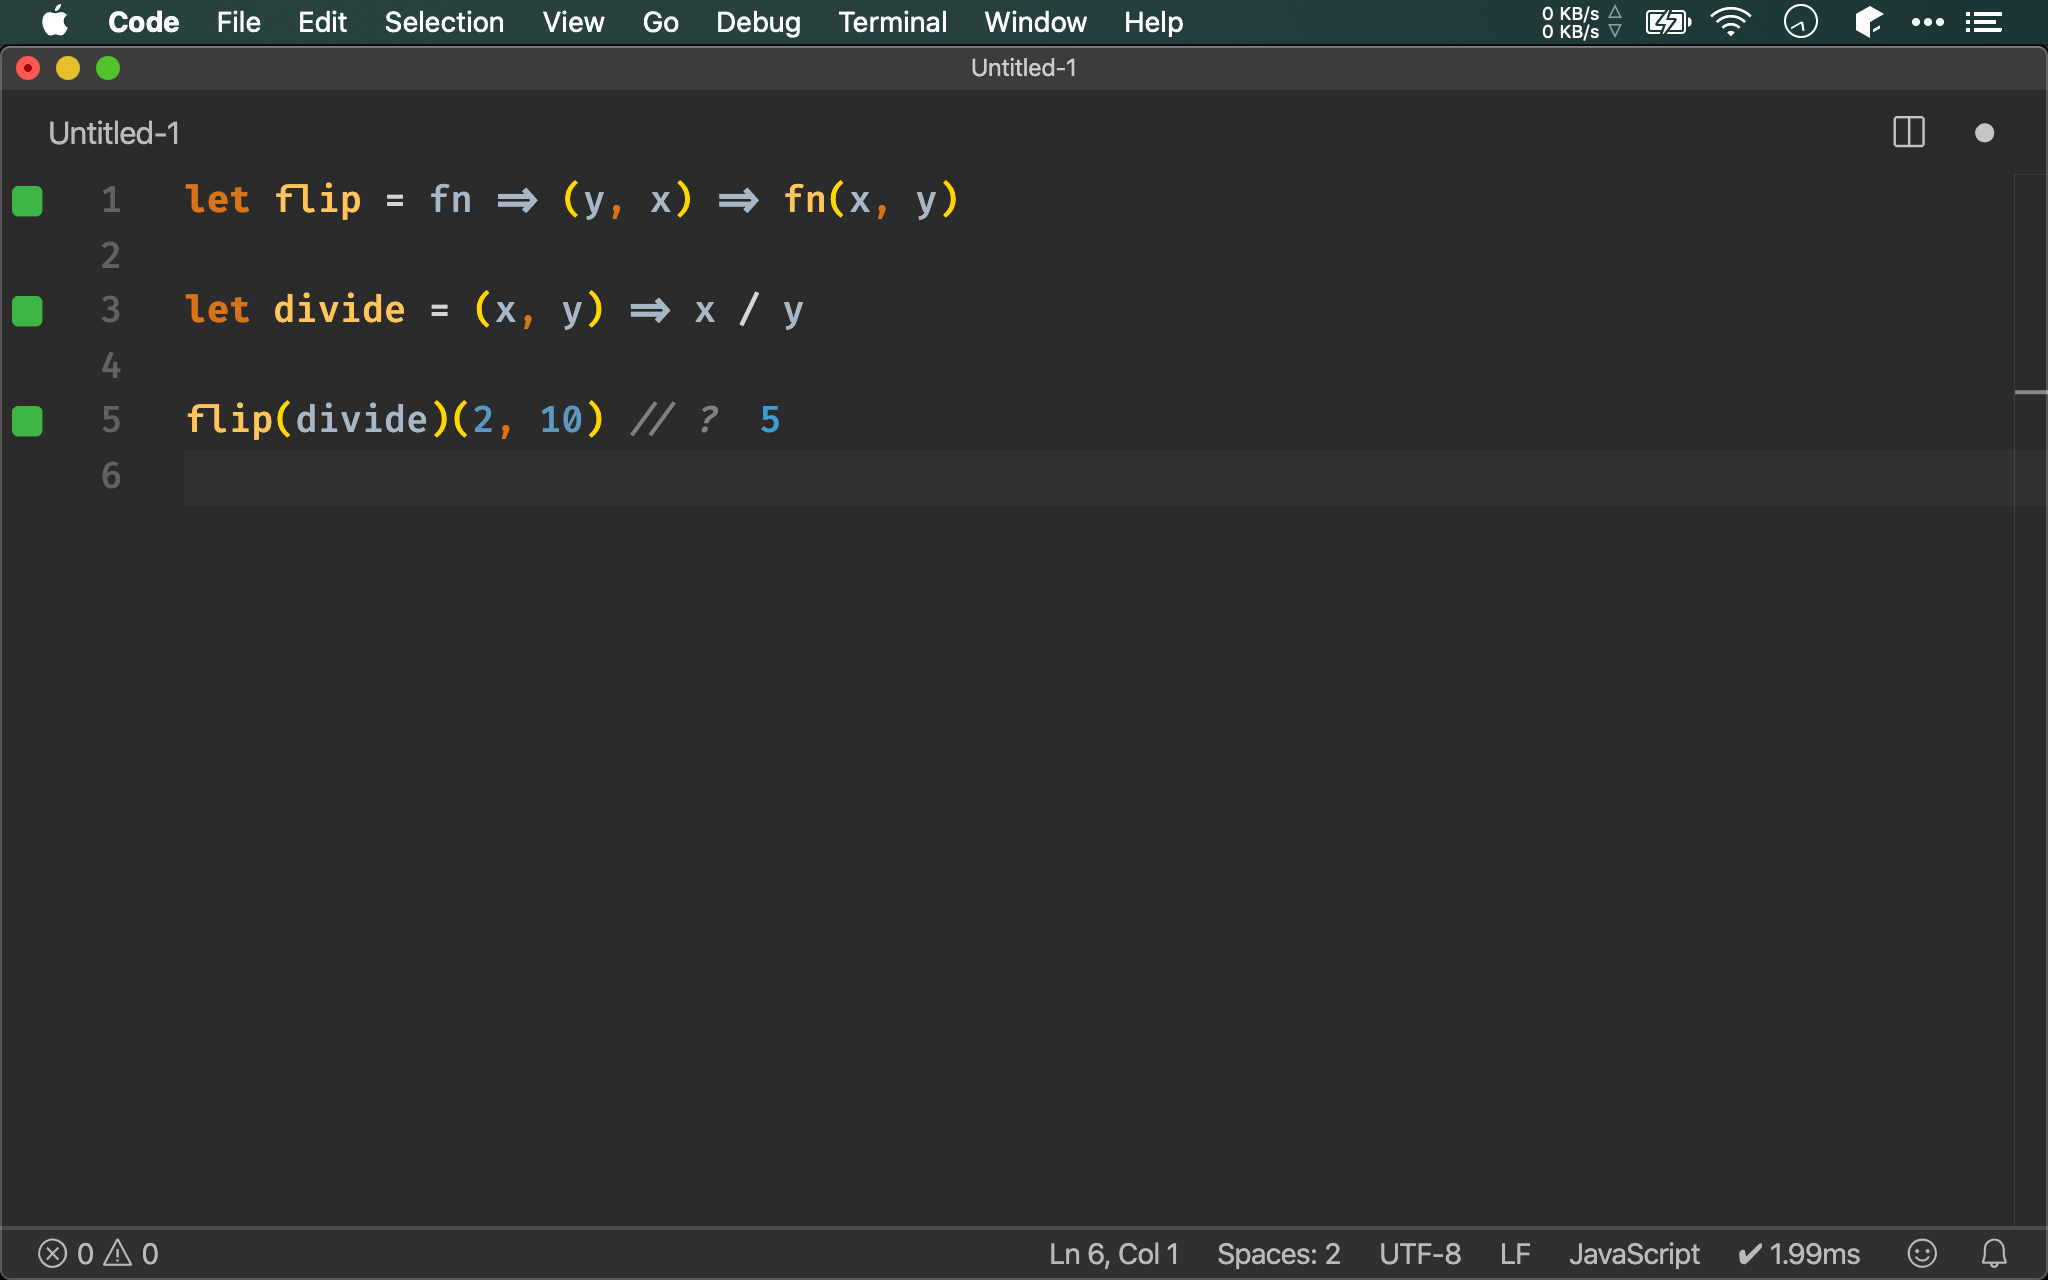The image size is (2048, 1280).
Task: Click the number 10 on line 5
Action: [561, 420]
